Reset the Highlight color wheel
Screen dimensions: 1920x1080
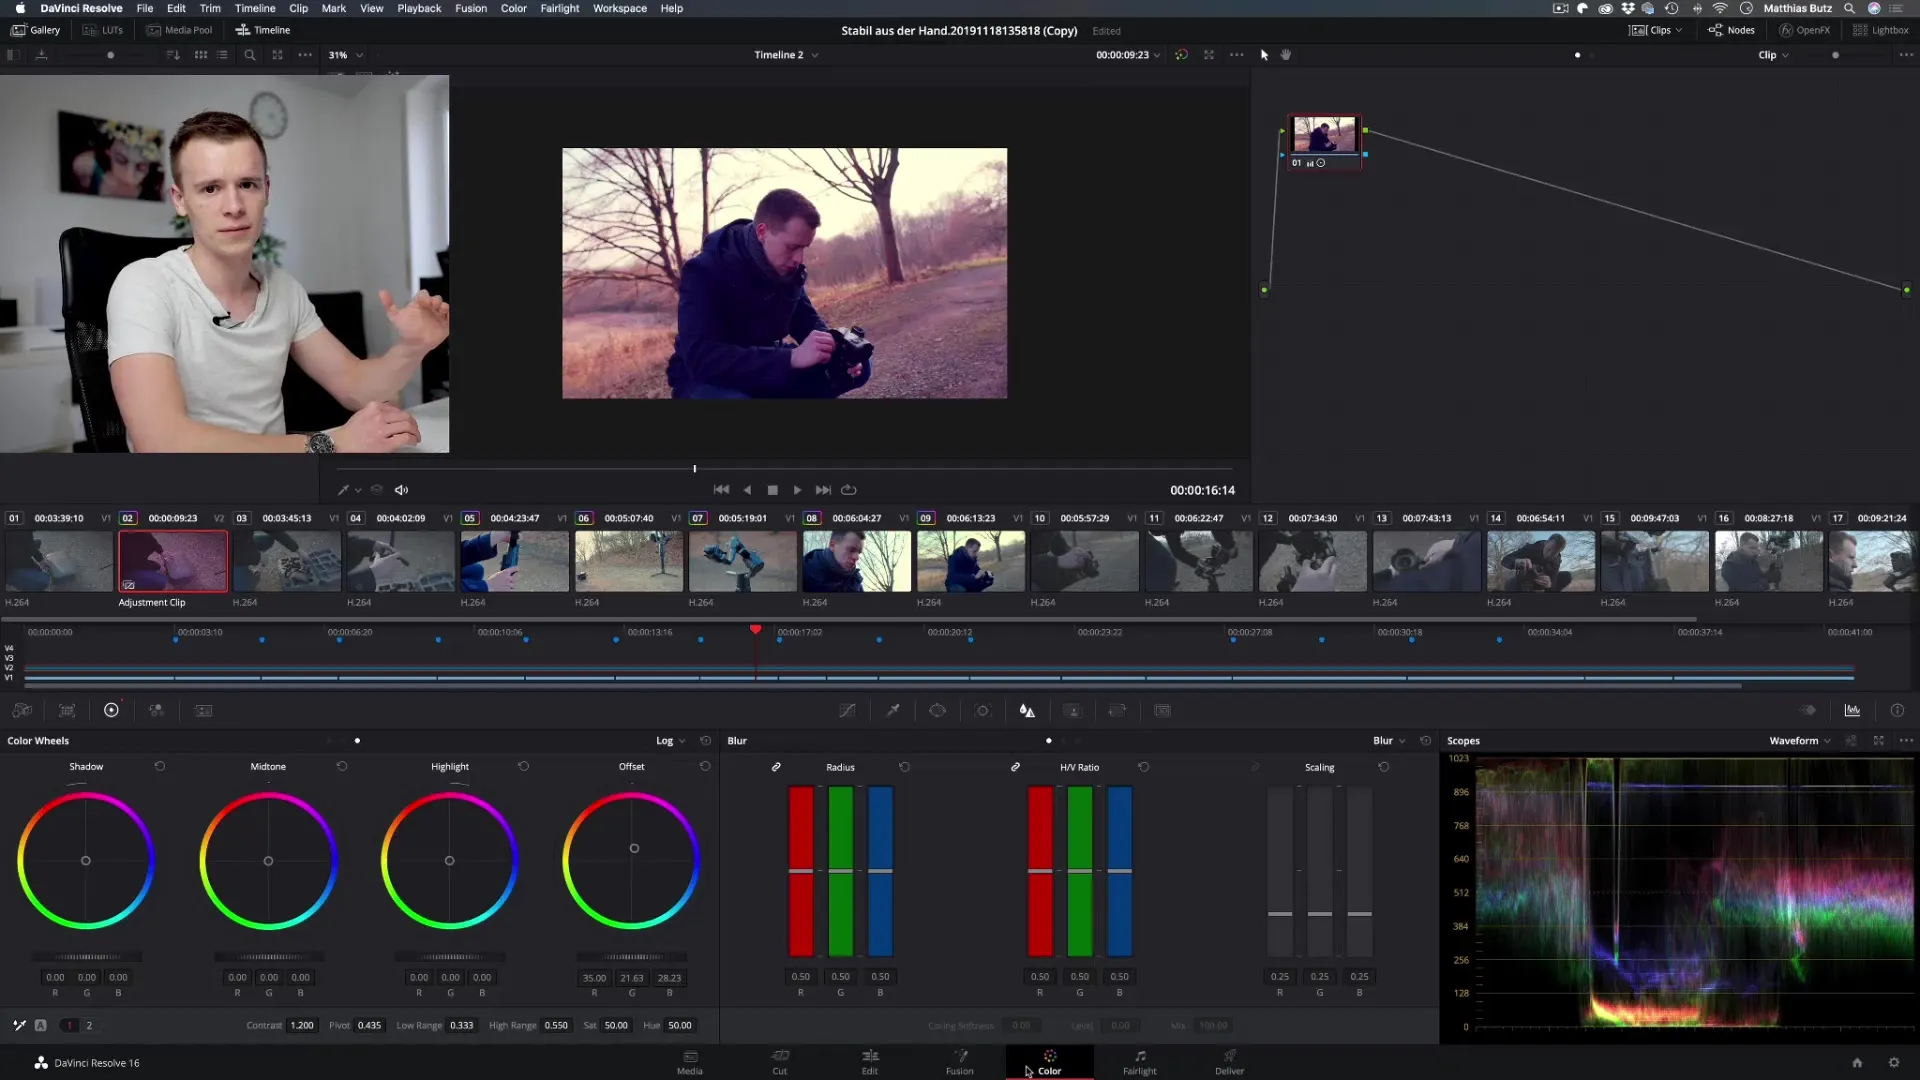(523, 766)
